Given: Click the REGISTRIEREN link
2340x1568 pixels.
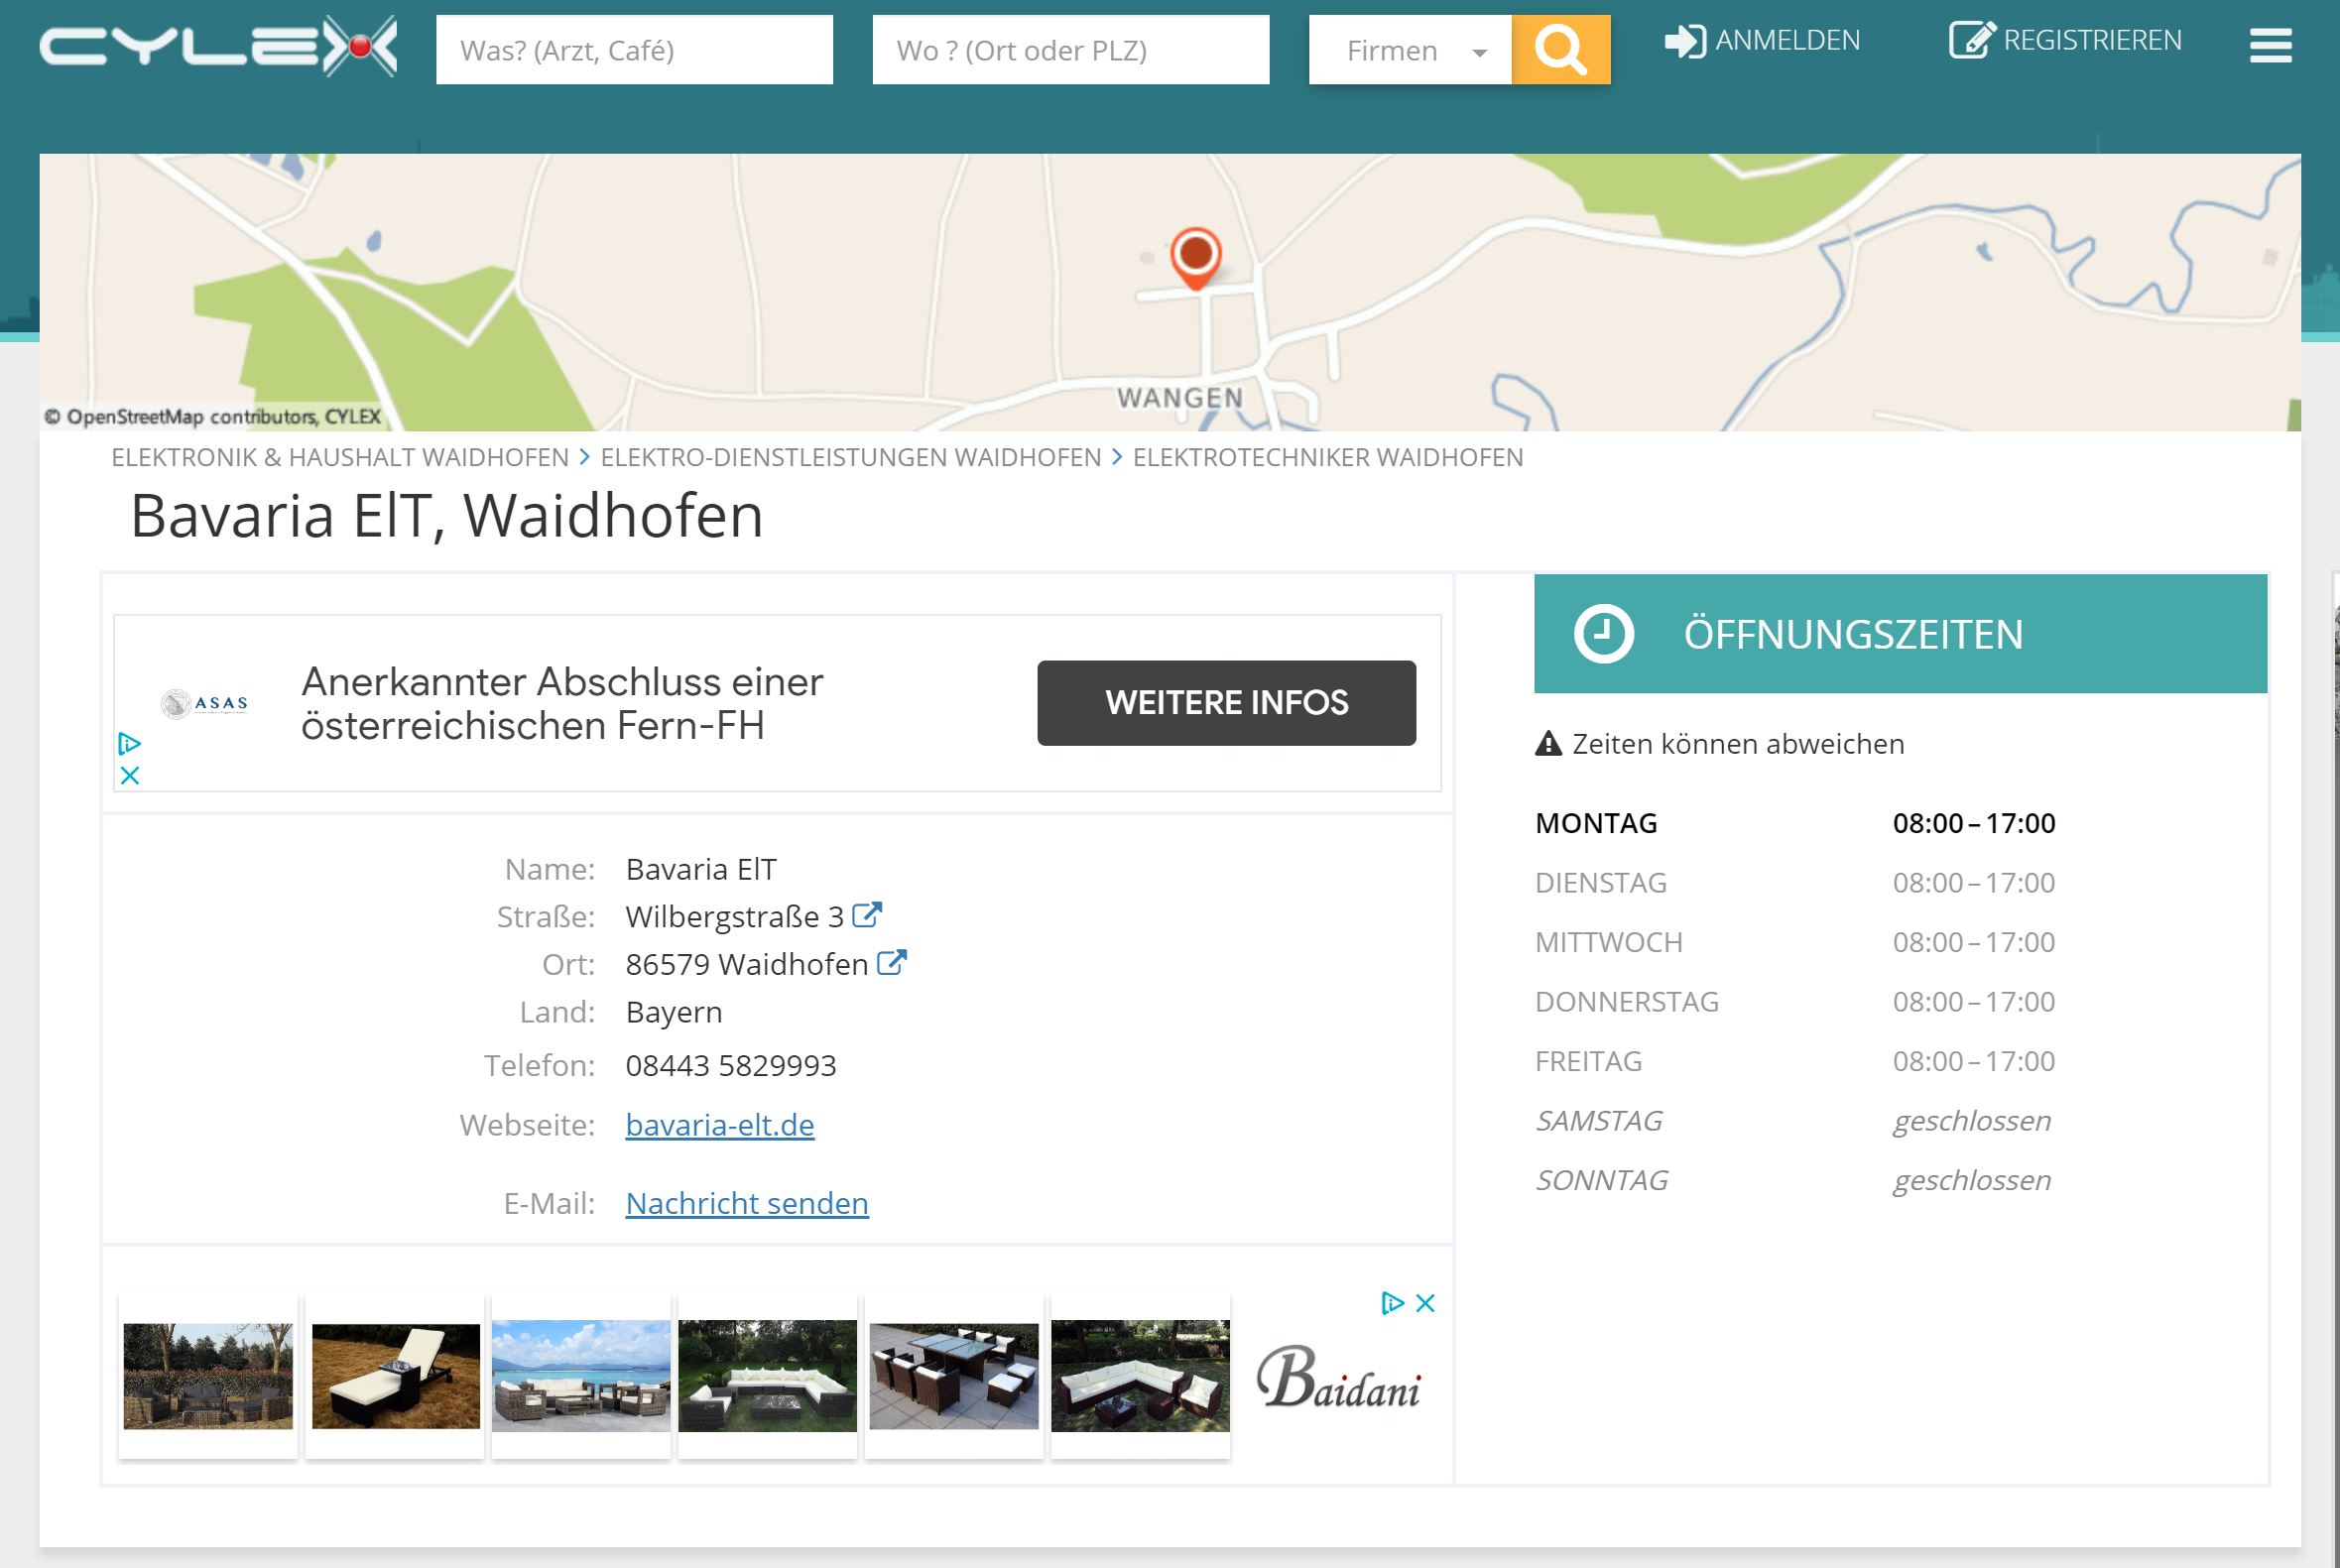Looking at the screenshot, I should click(2092, 41).
